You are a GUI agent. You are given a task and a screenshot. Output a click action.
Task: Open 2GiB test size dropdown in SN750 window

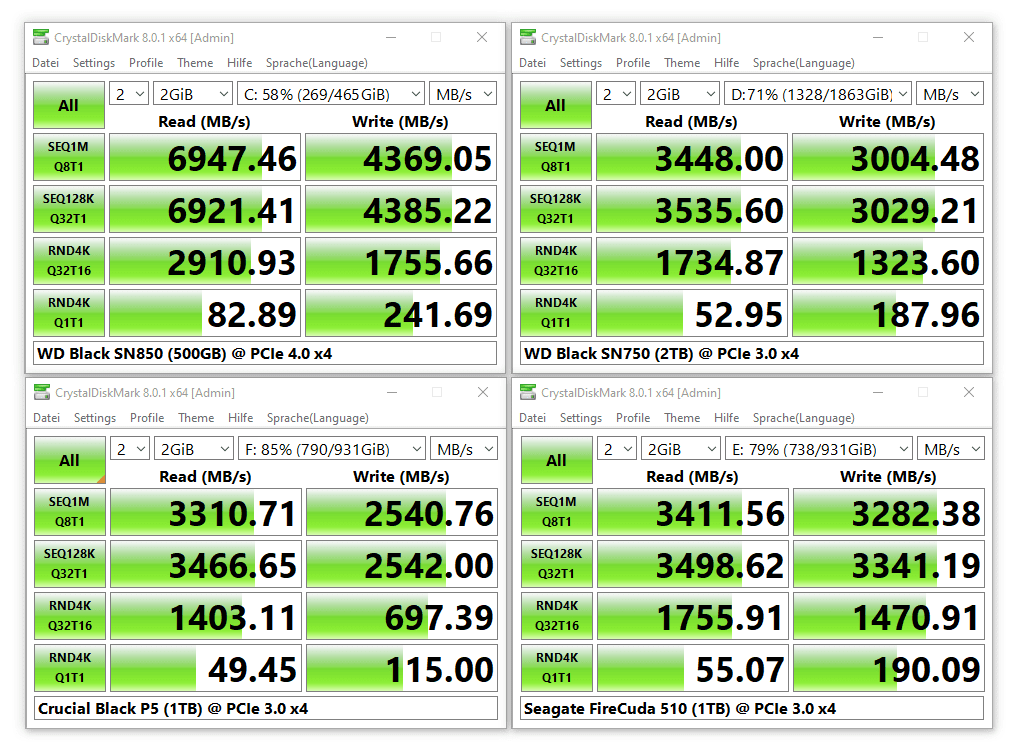[x=680, y=95]
